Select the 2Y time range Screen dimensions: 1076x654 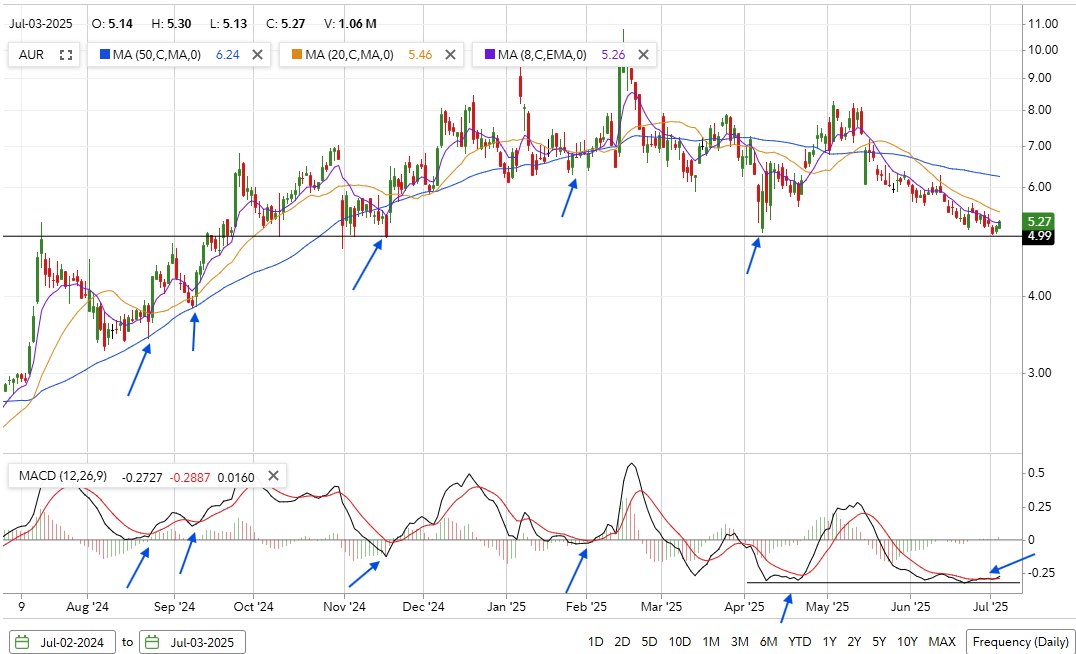point(854,642)
